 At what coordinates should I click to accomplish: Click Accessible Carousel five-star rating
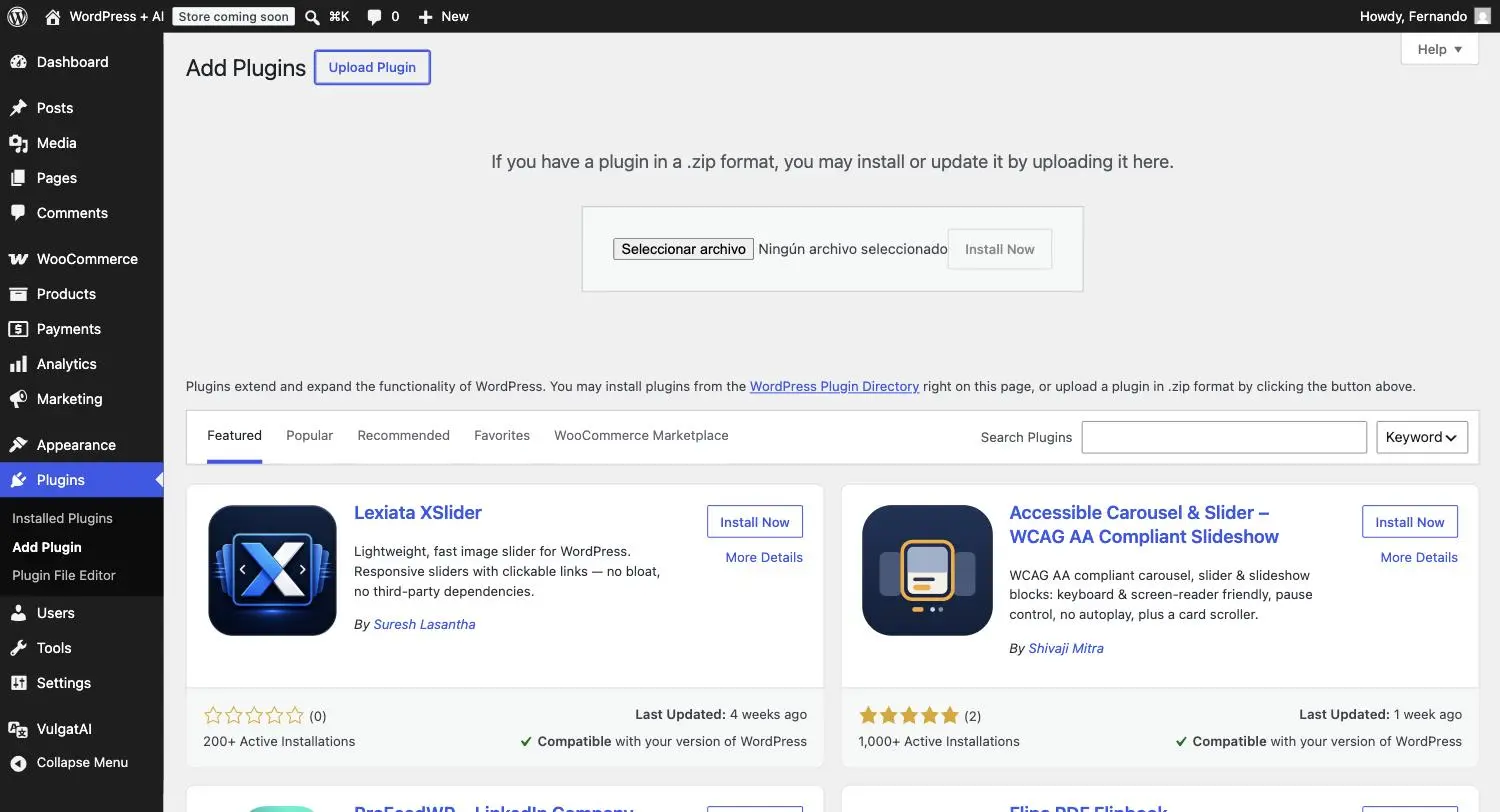click(909, 715)
